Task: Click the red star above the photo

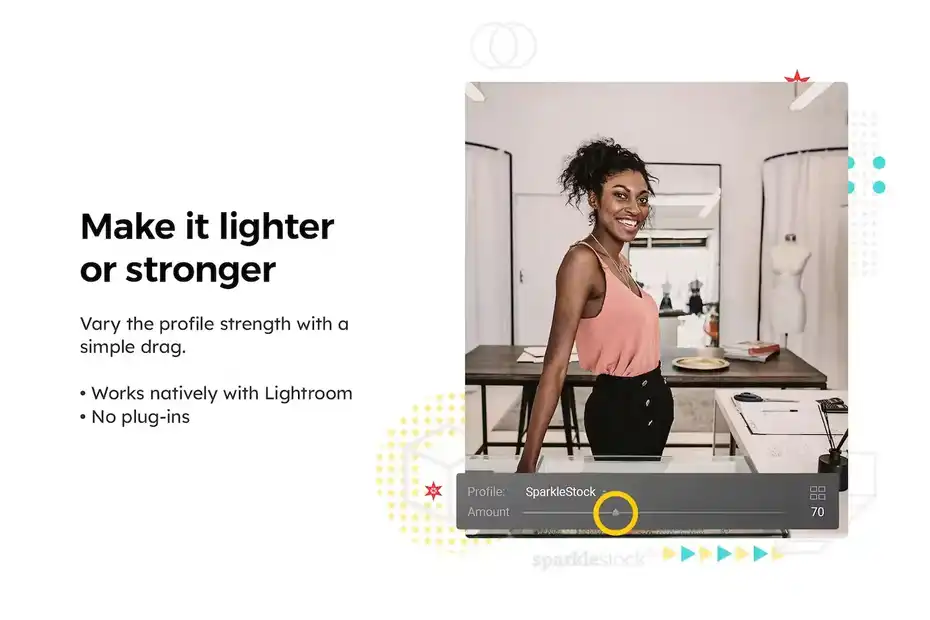Action: [x=797, y=77]
